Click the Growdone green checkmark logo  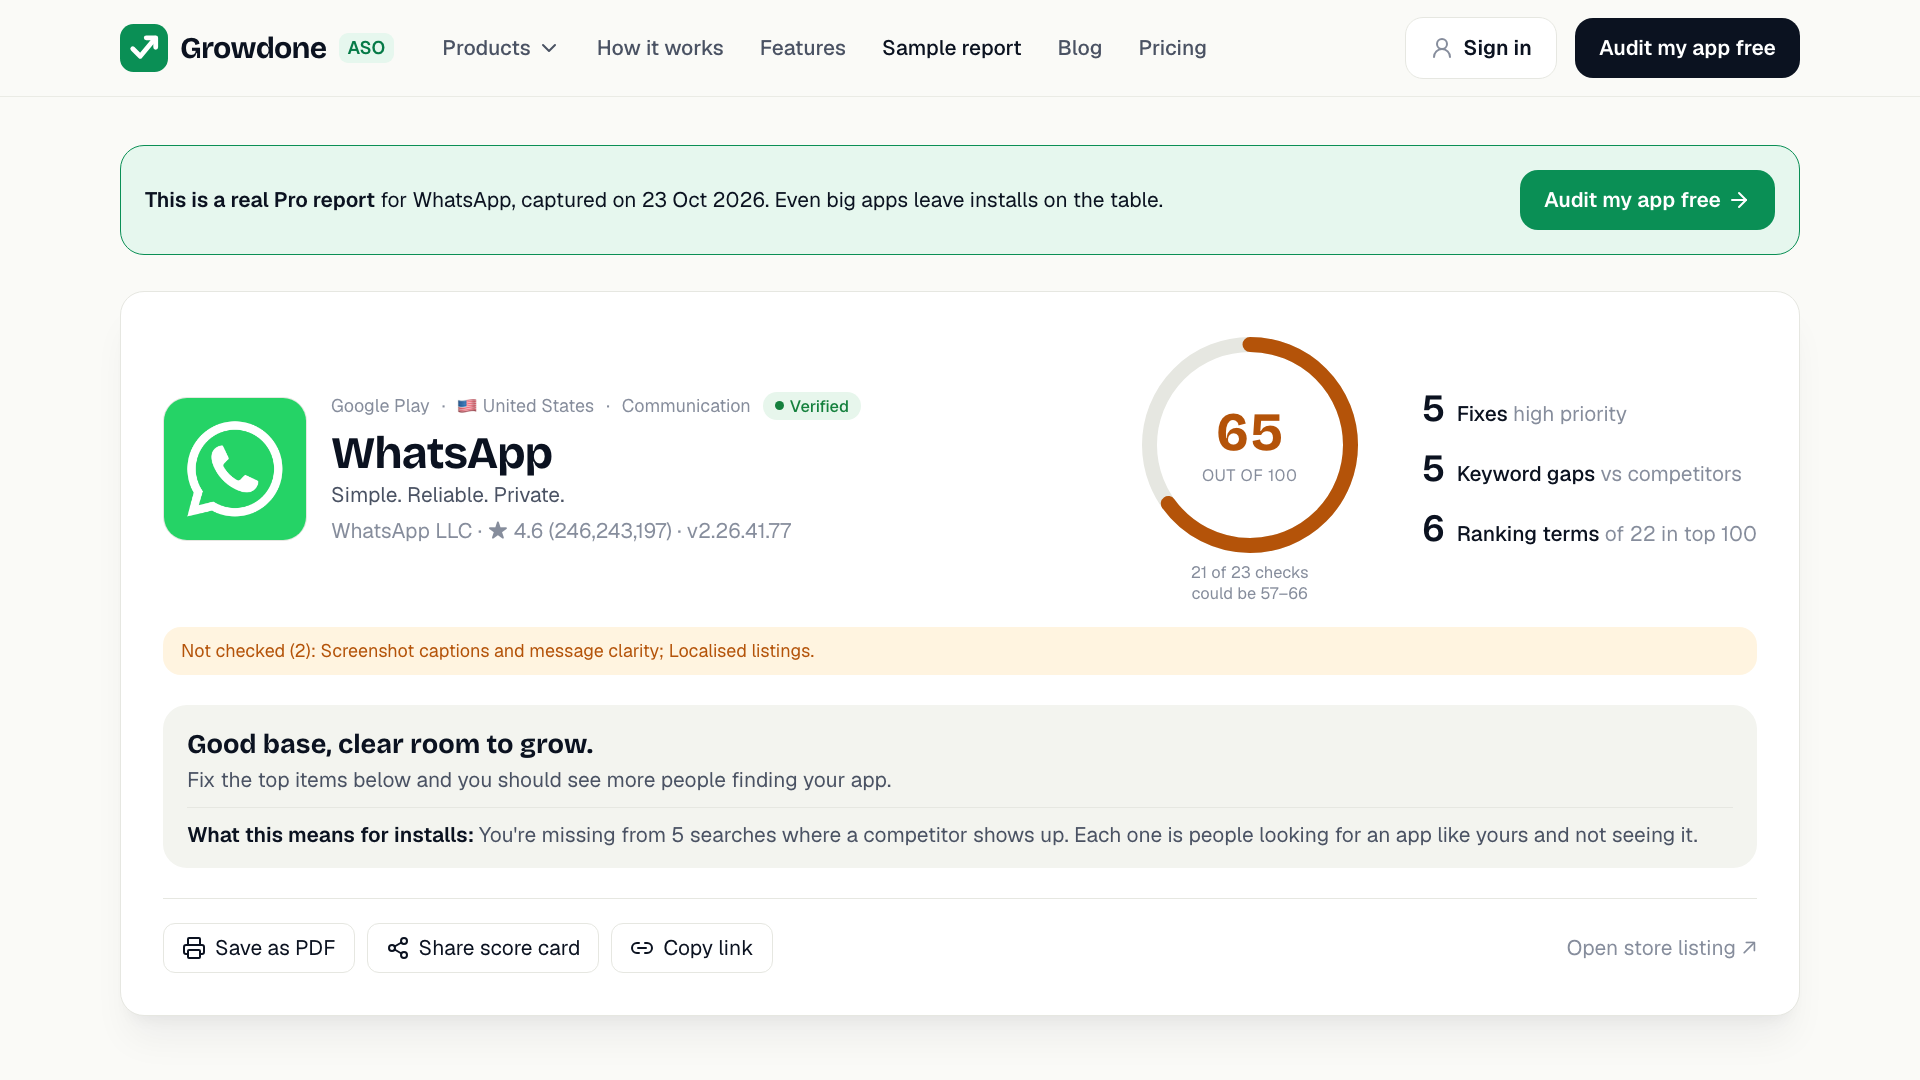point(144,48)
